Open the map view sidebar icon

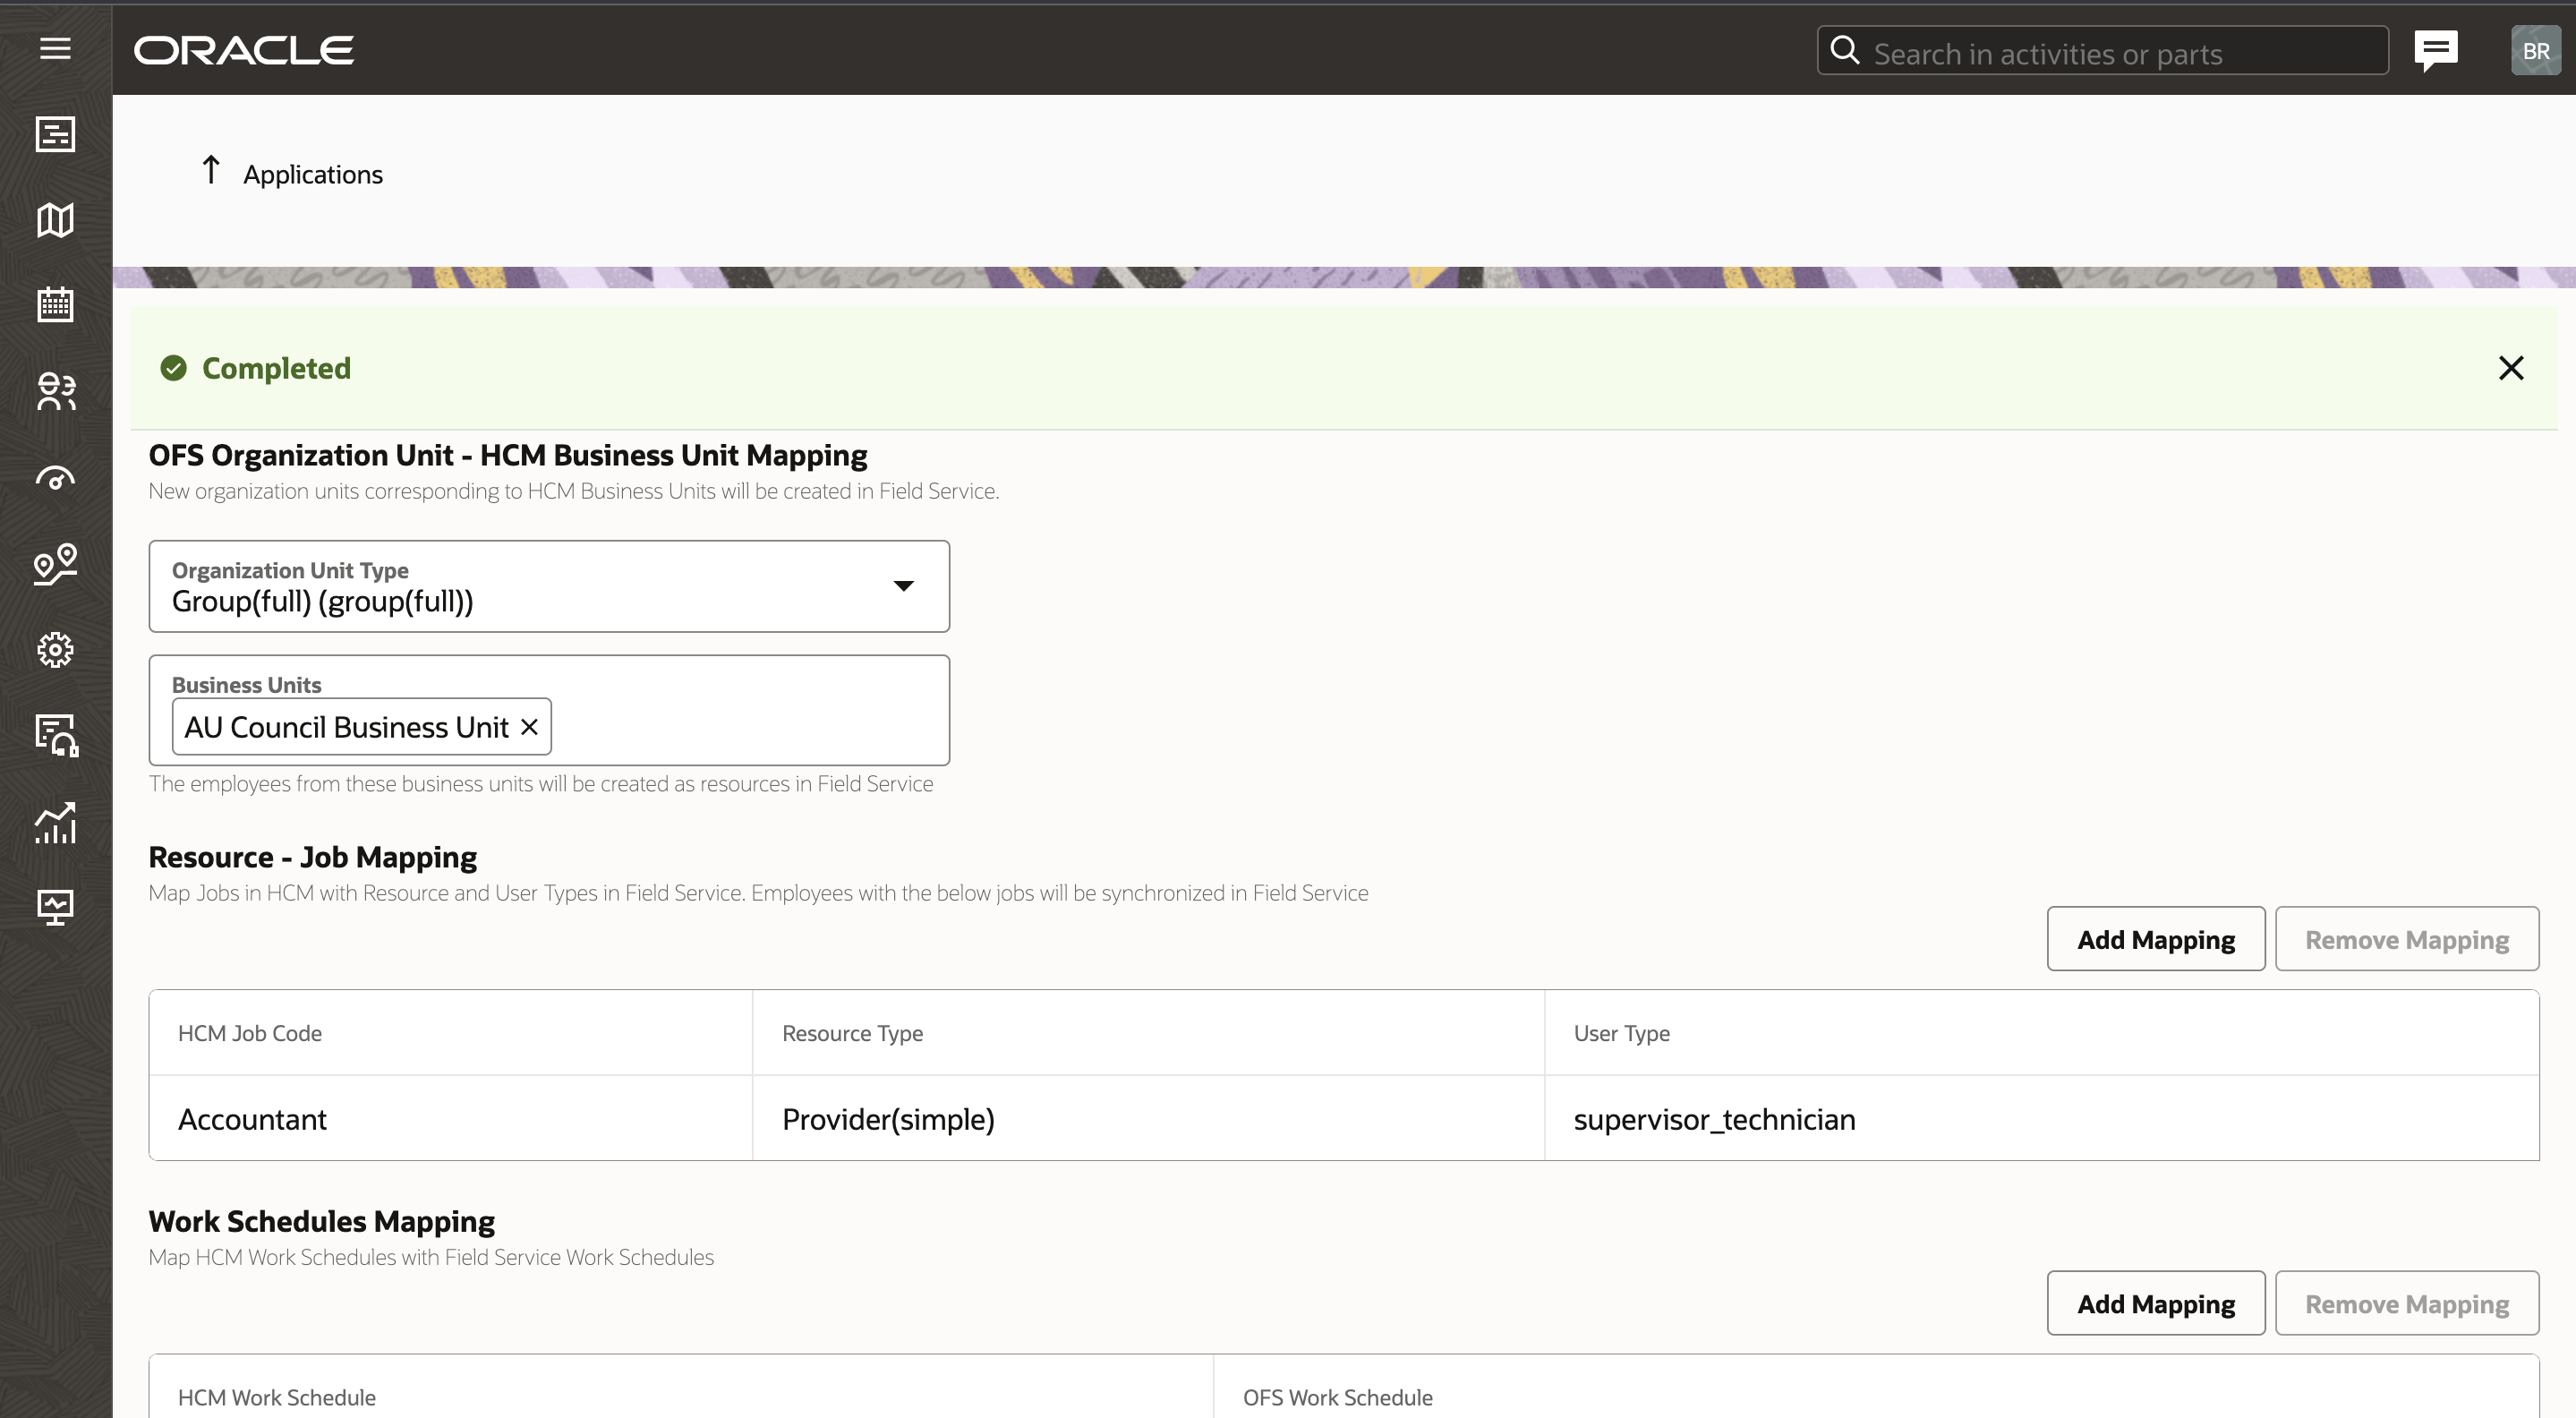pyautogui.click(x=55, y=220)
